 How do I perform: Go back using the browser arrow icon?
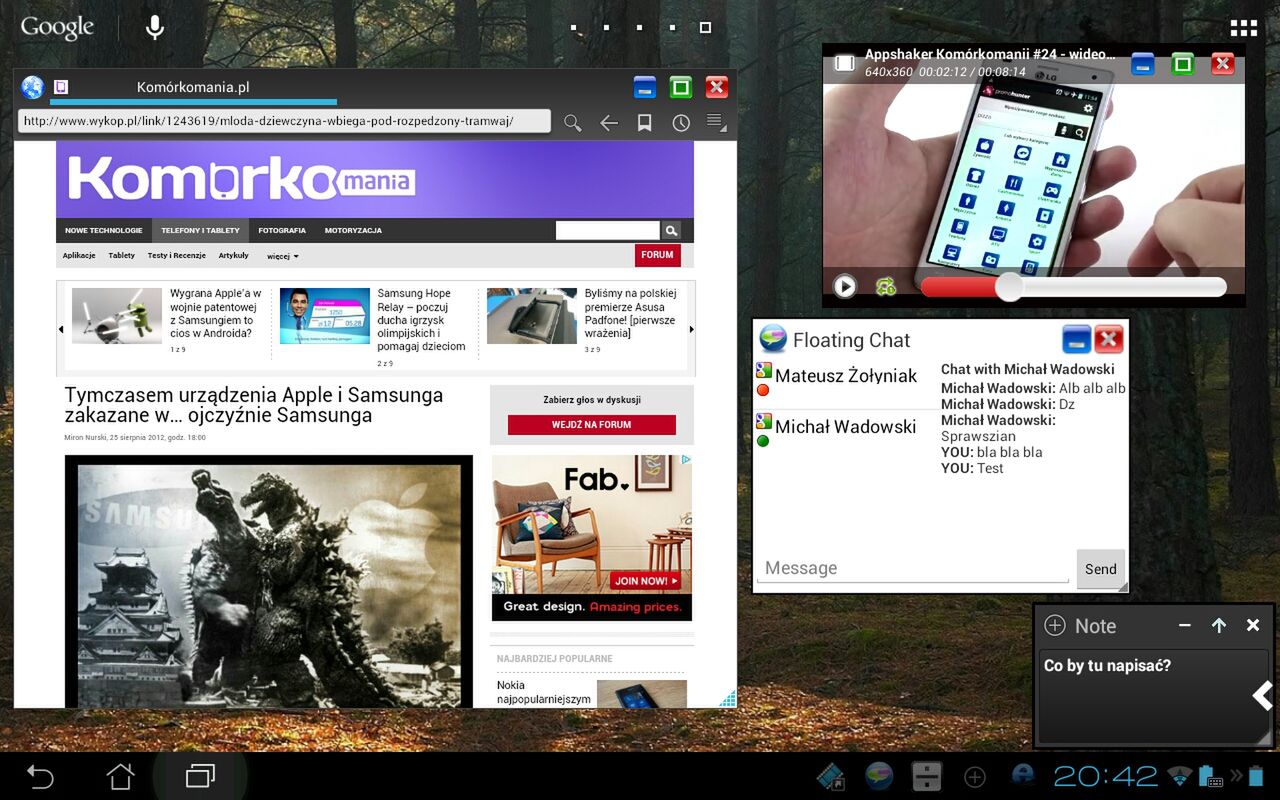pos(608,122)
